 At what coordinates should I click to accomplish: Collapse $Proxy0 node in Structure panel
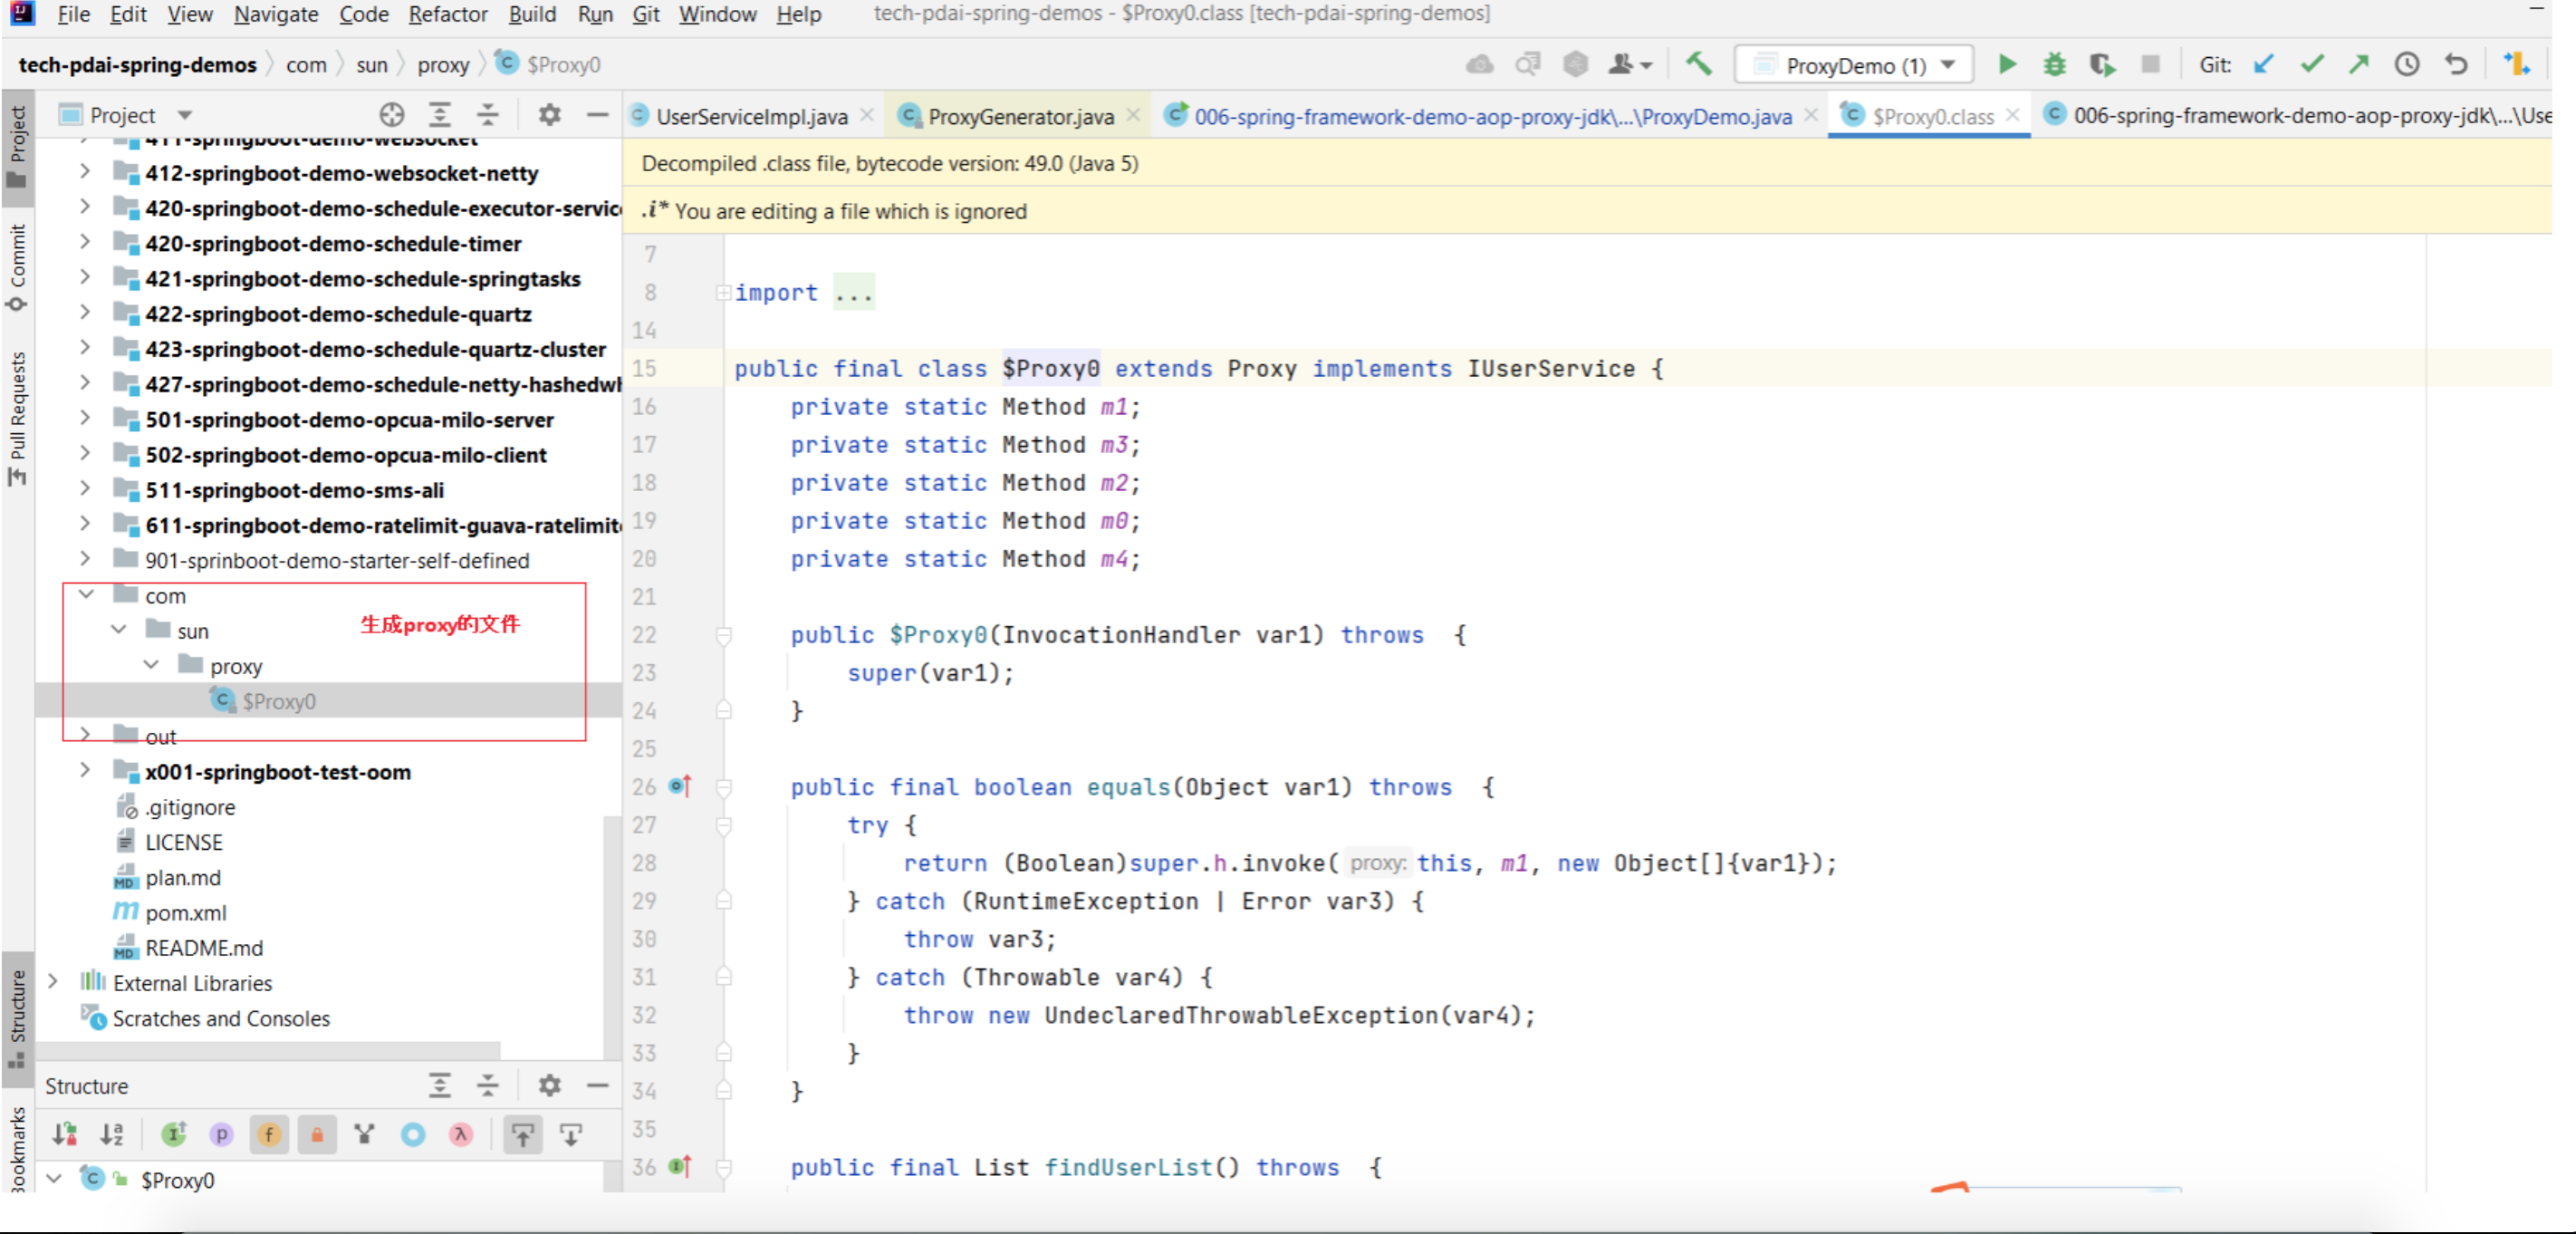click(54, 1179)
